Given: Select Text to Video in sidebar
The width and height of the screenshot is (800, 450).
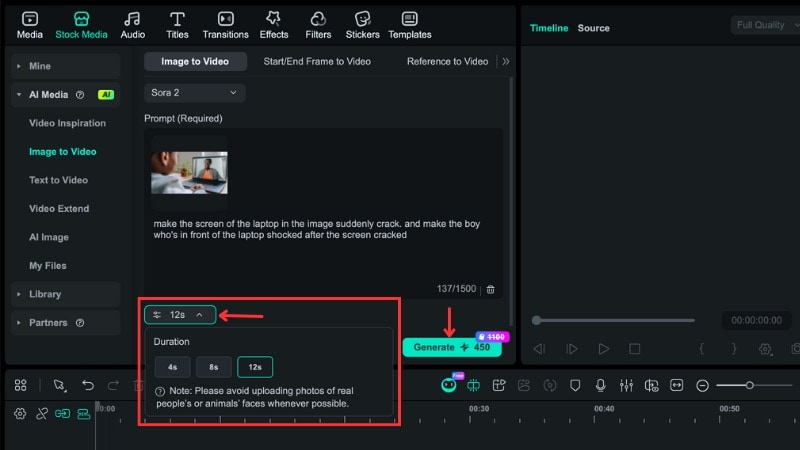Looking at the screenshot, I should tap(59, 180).
